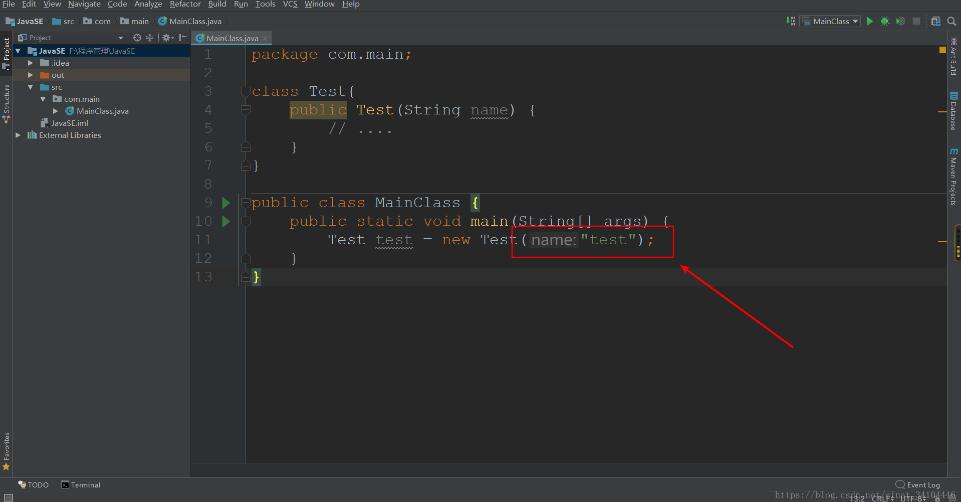This screenshot has width=963, height=502.
Task: Select External Libraries in project tree
Action: pos(64,135)
